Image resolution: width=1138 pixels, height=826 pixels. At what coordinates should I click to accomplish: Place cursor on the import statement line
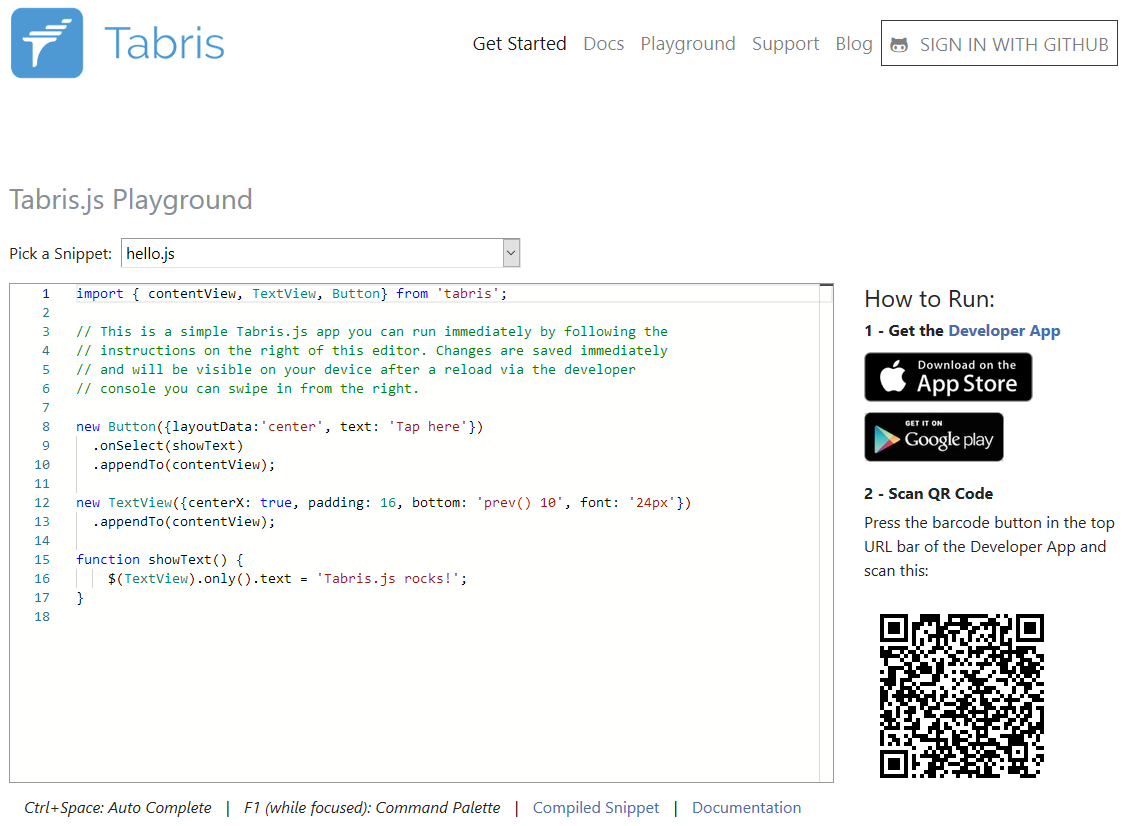[x=292, y=294]
